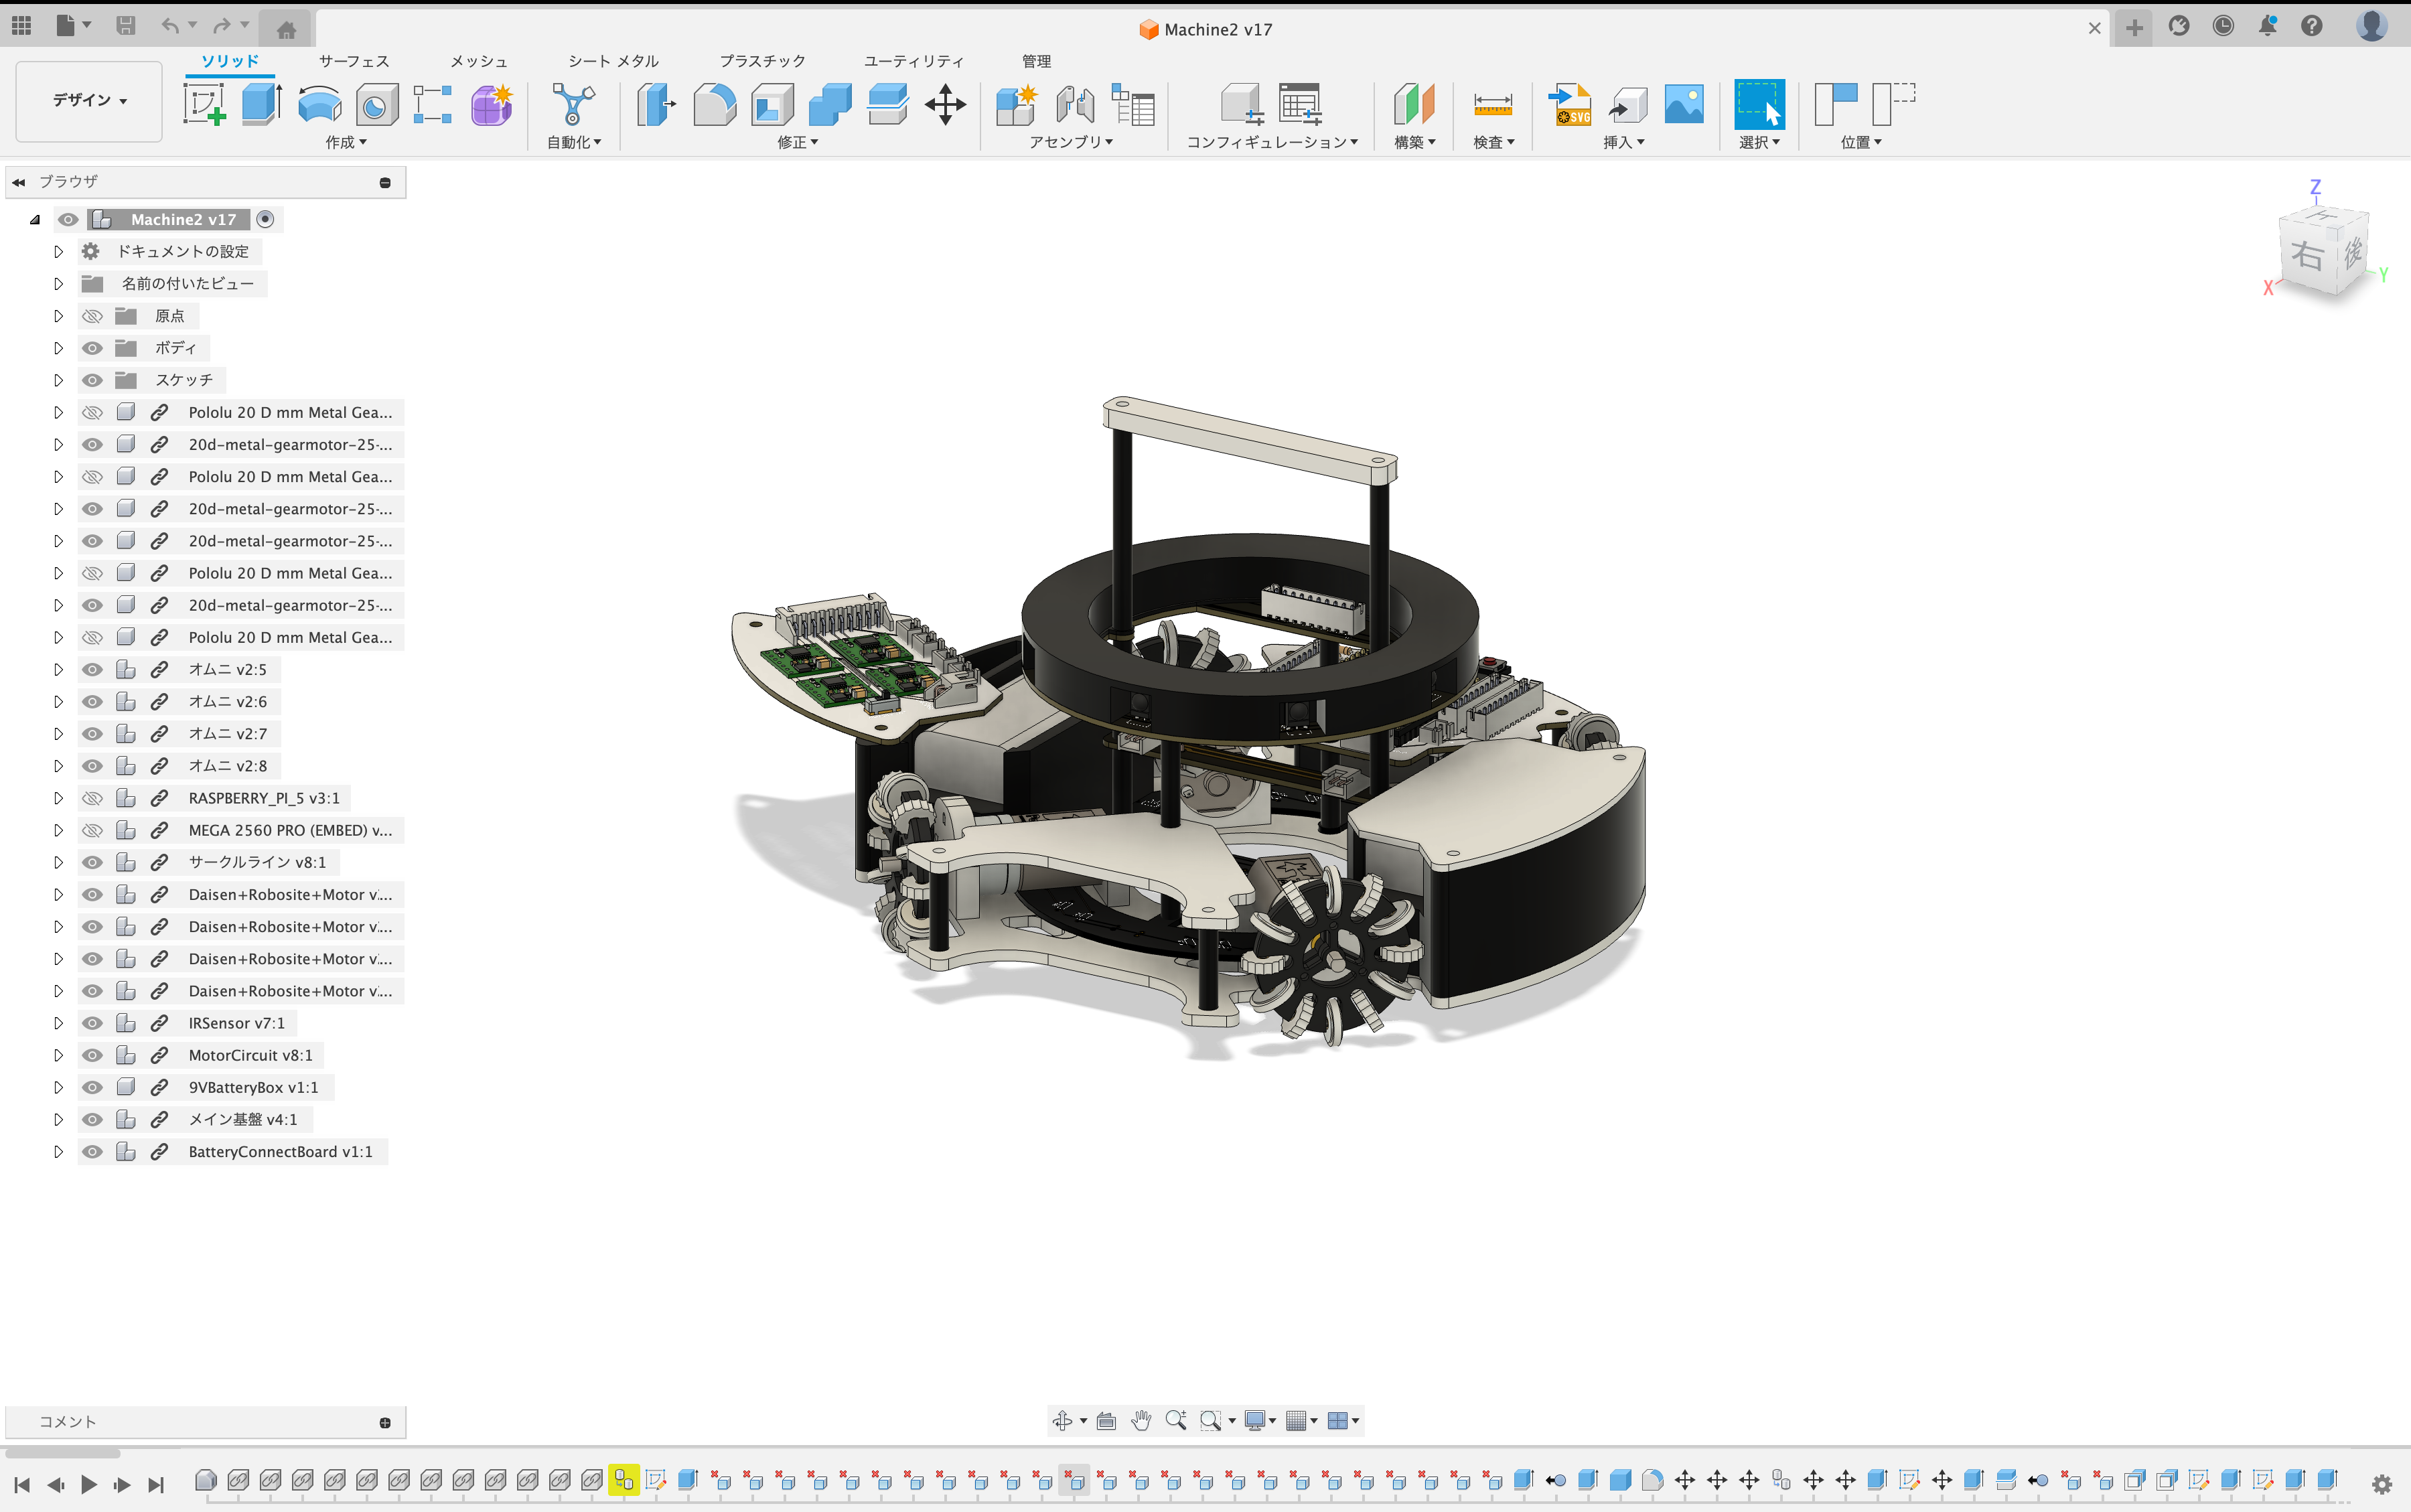Expand the コメント panel
Image resolution: width=2411 pixels, height=1512 pixels.
(385, 1422)
